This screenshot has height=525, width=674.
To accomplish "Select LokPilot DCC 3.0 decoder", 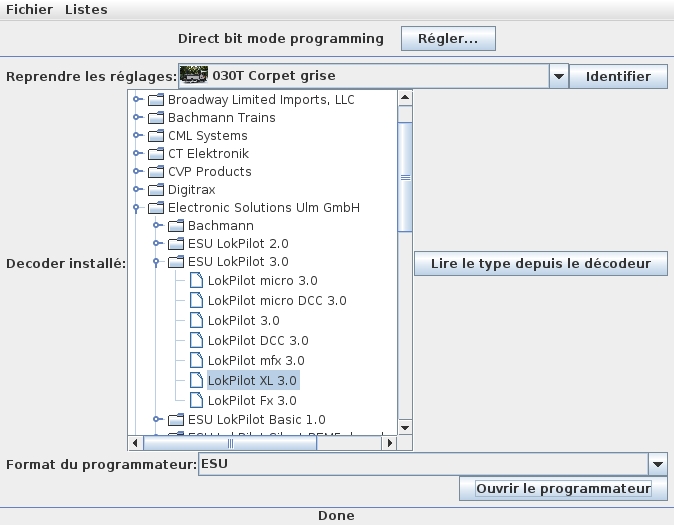I will (258, 341).
